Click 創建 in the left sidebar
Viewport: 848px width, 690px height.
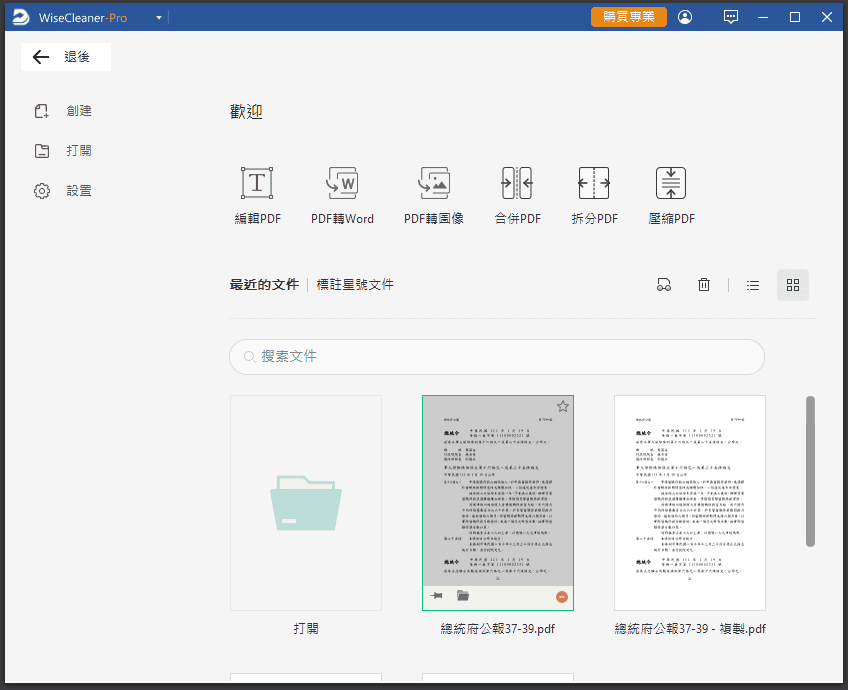78,111
